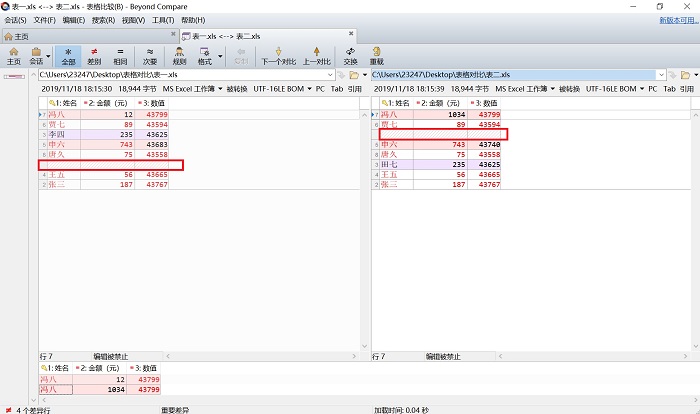Click the 4 个差异行 status icon
The image size is (700, 414).
[9, 410]
